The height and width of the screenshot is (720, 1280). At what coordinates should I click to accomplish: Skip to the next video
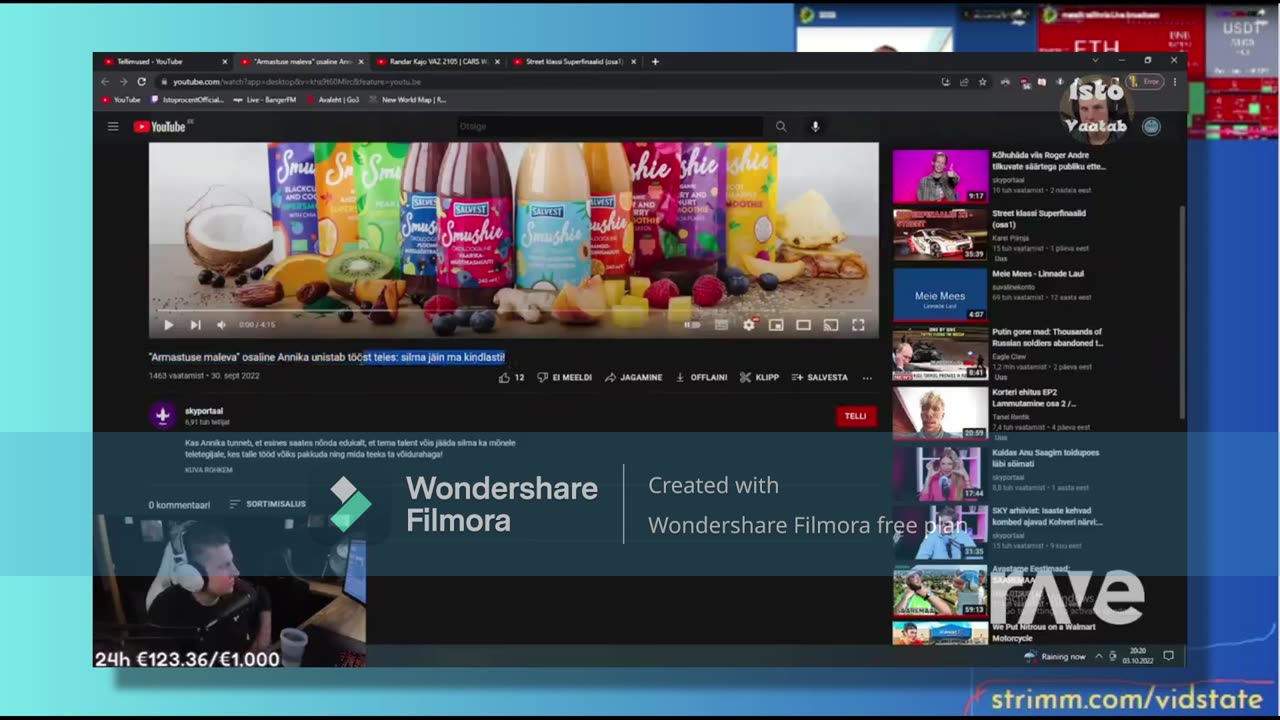point(195,325)
